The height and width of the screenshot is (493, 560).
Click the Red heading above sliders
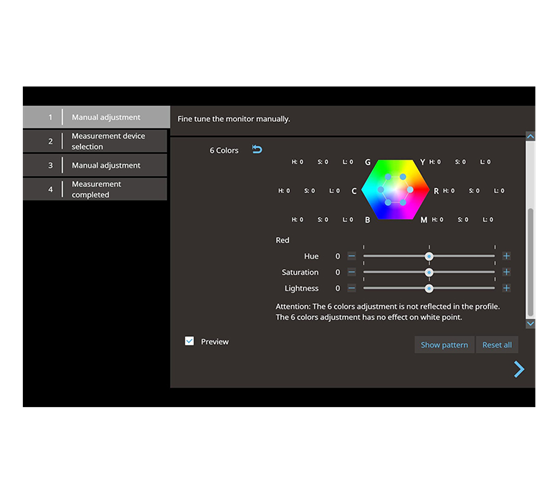[282, 240]
